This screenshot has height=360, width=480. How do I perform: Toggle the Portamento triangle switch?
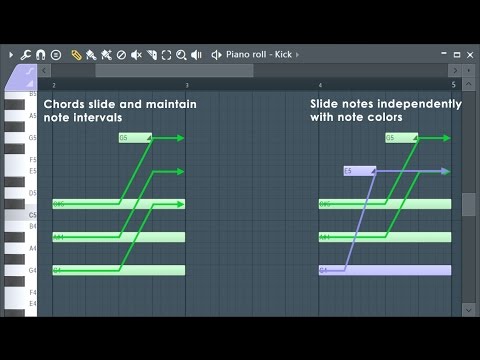click(x=30, y=83)
